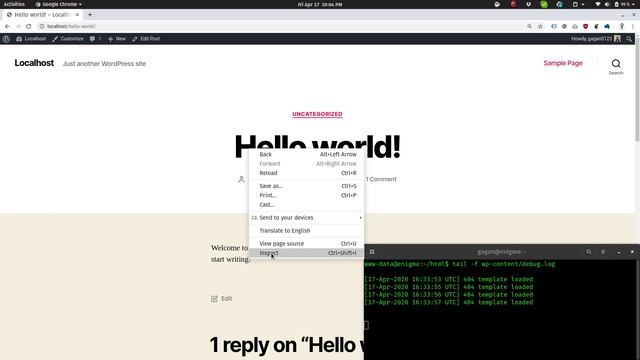Viewport: 640px width, 360px height.
Task: Reload the page with the refresh icon
Action: click(x=29, y=26)
